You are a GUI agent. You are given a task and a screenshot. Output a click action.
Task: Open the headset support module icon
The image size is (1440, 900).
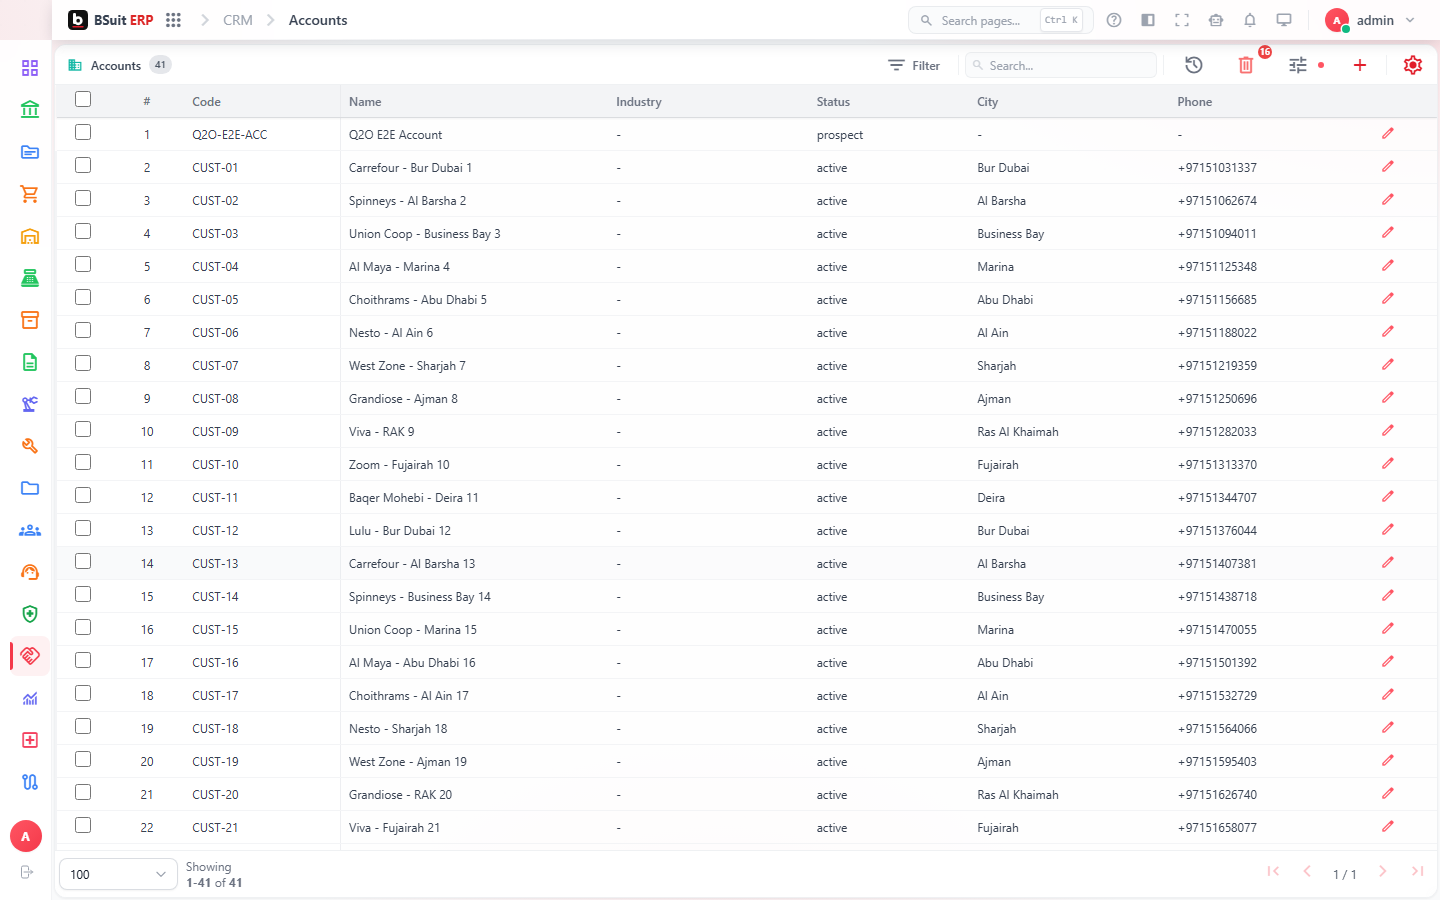pyautogui.click(x=30, y=572)
